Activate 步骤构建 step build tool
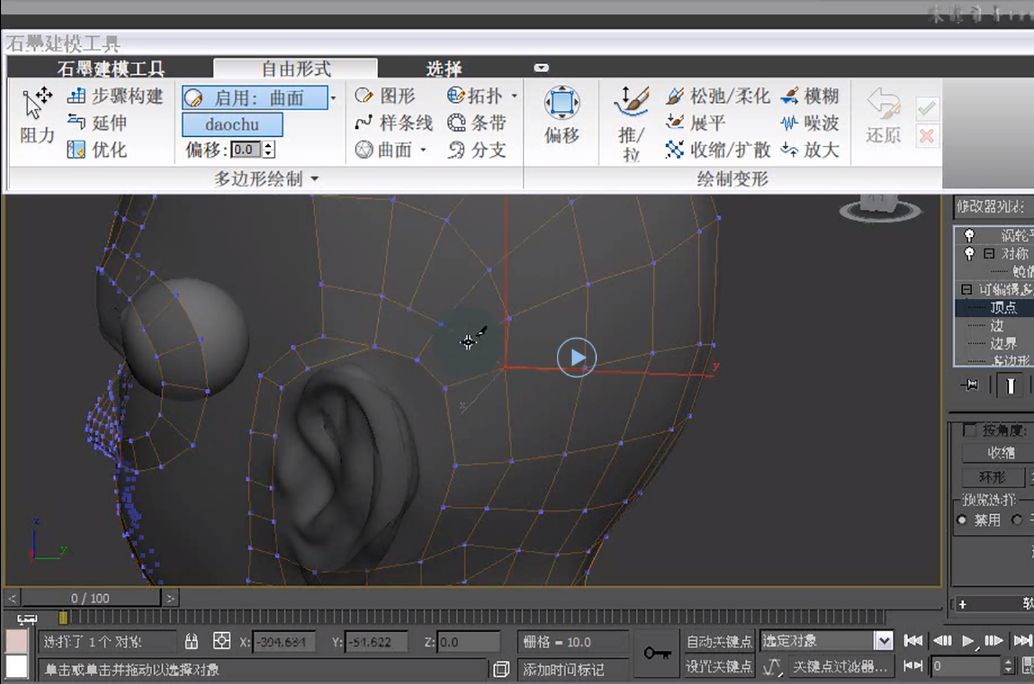Image resolution: width=1034 pixels, height=684 pixels. click(115, 96)
